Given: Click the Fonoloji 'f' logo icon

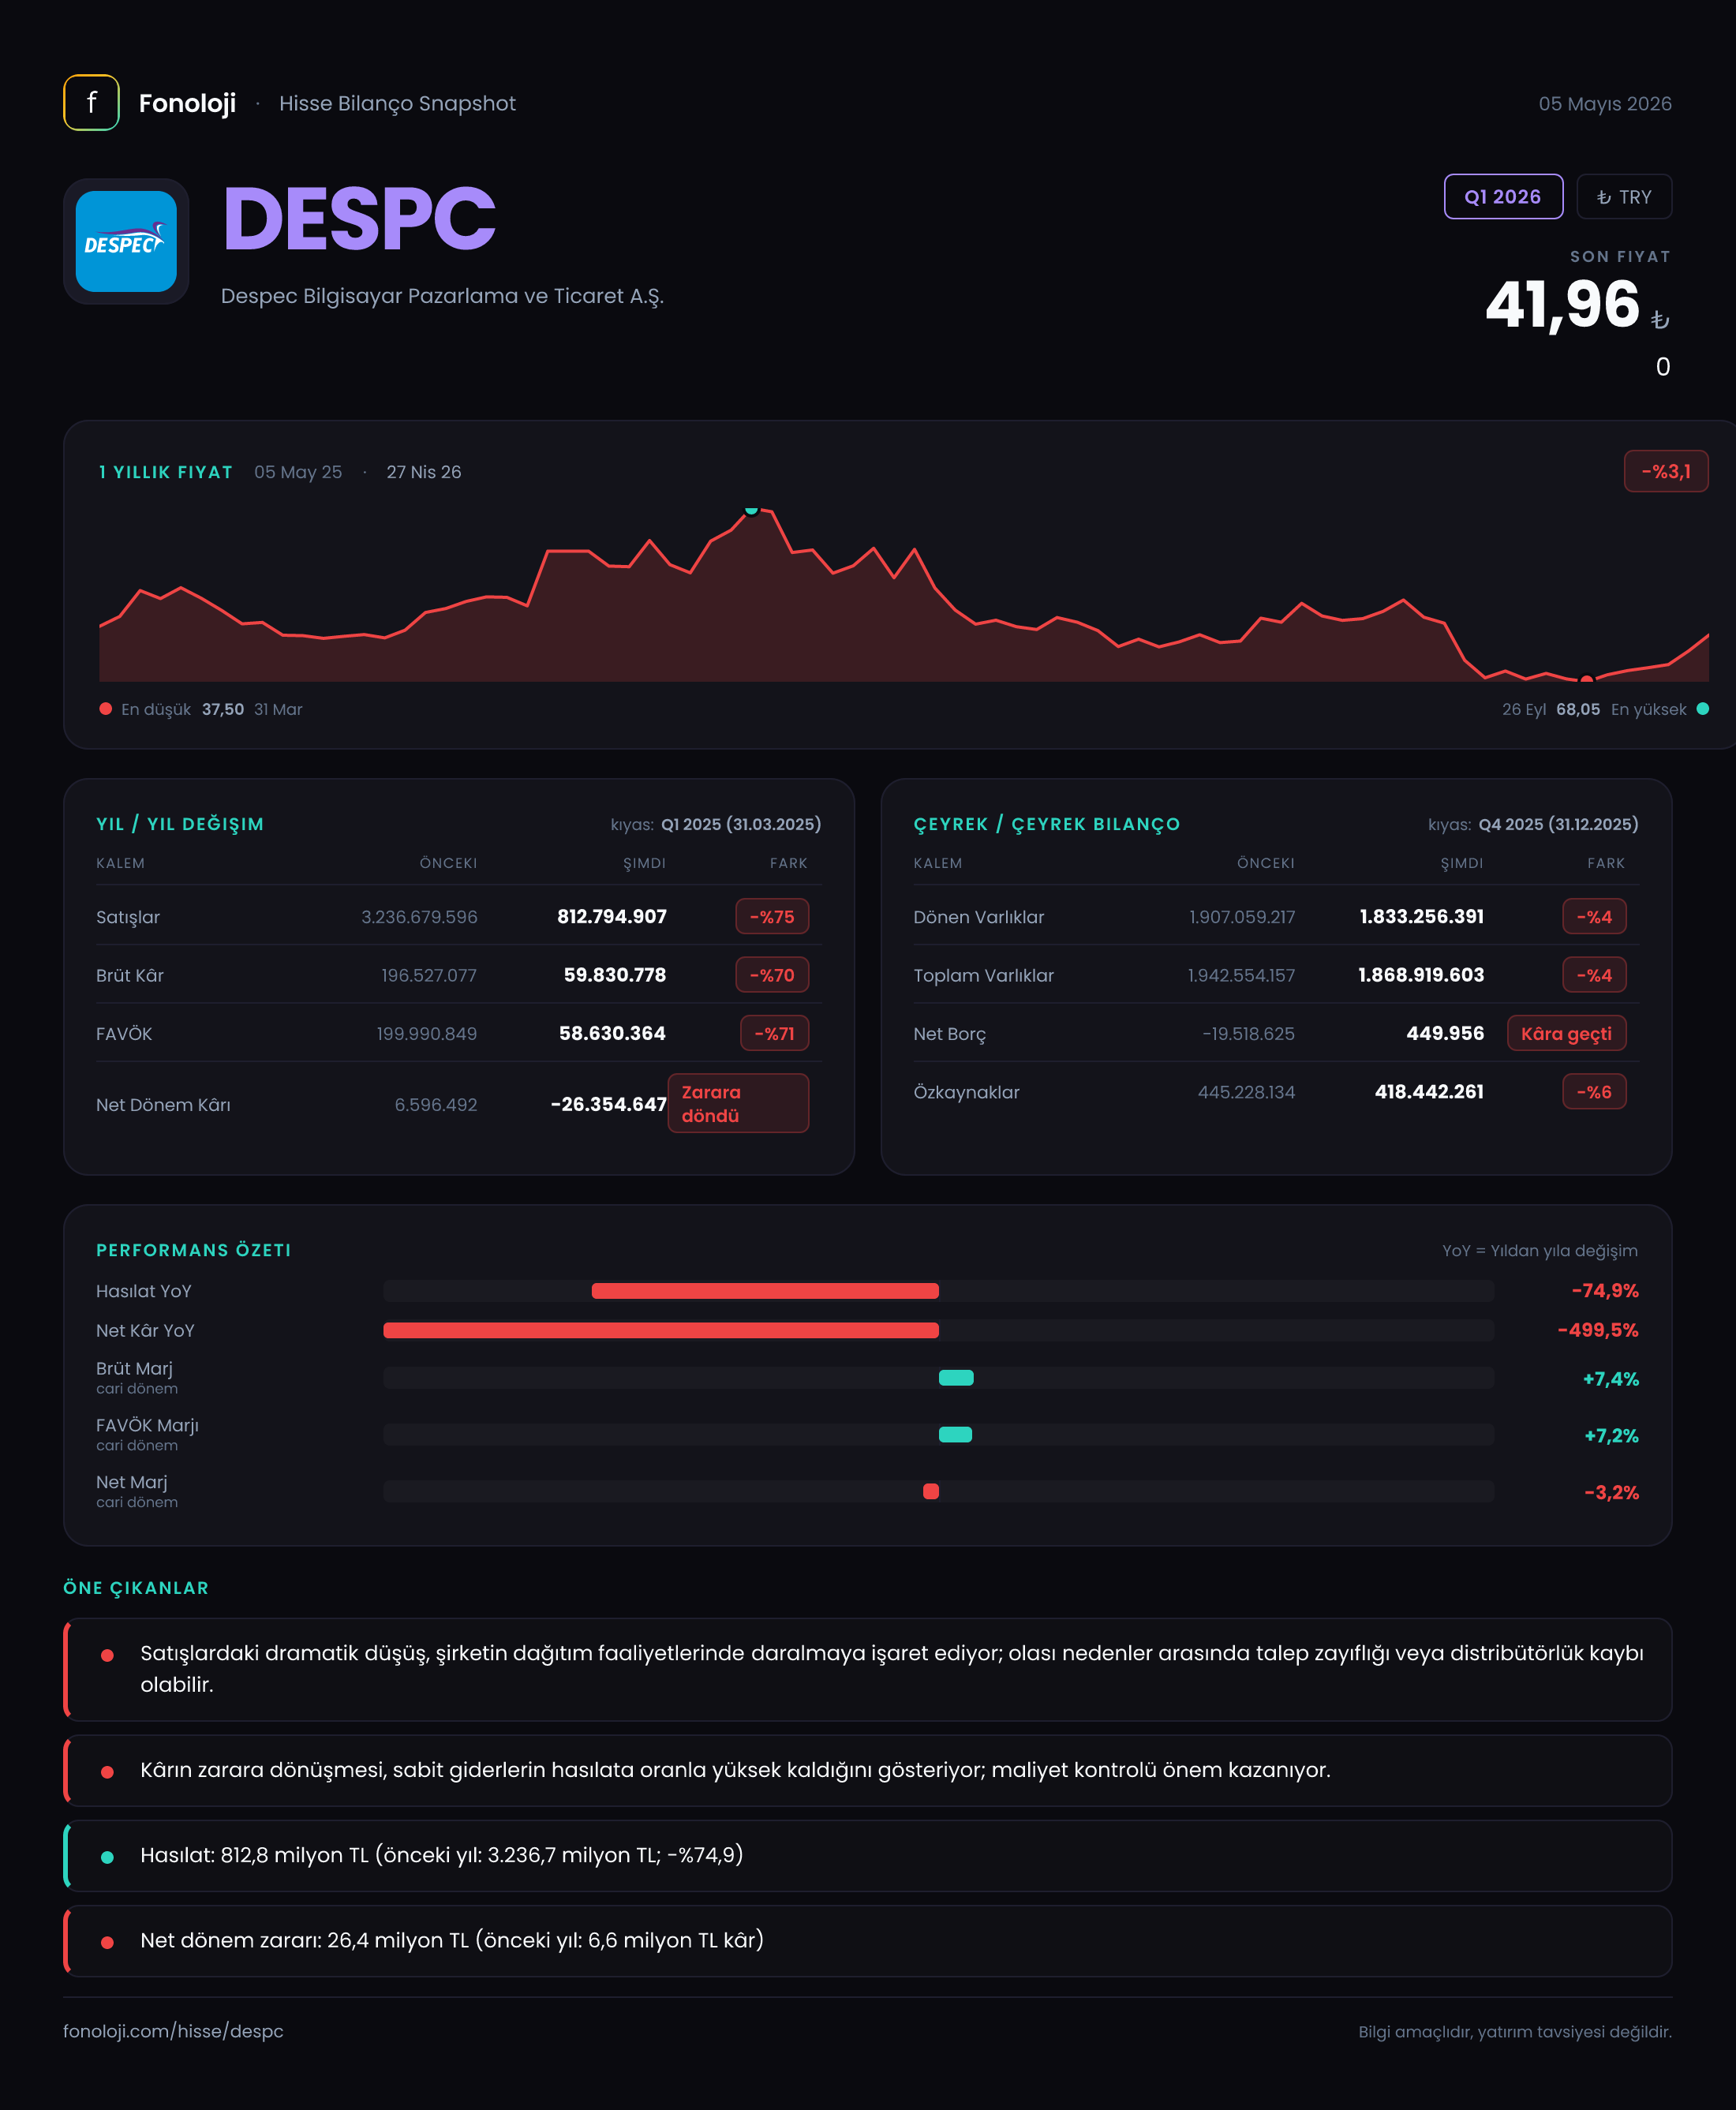Looking at the screenshot, I should pyautogui.click(x=91, y=103).
